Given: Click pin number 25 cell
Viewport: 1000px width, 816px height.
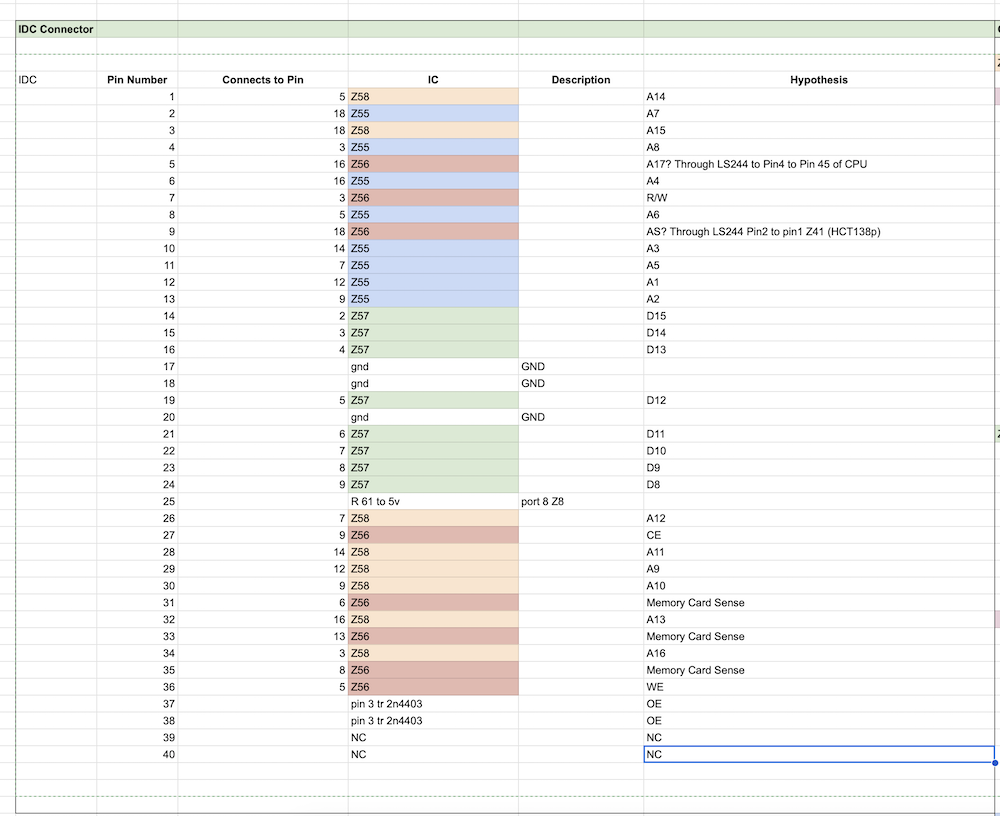Looking at the screenshot, I should click(137, 501).
